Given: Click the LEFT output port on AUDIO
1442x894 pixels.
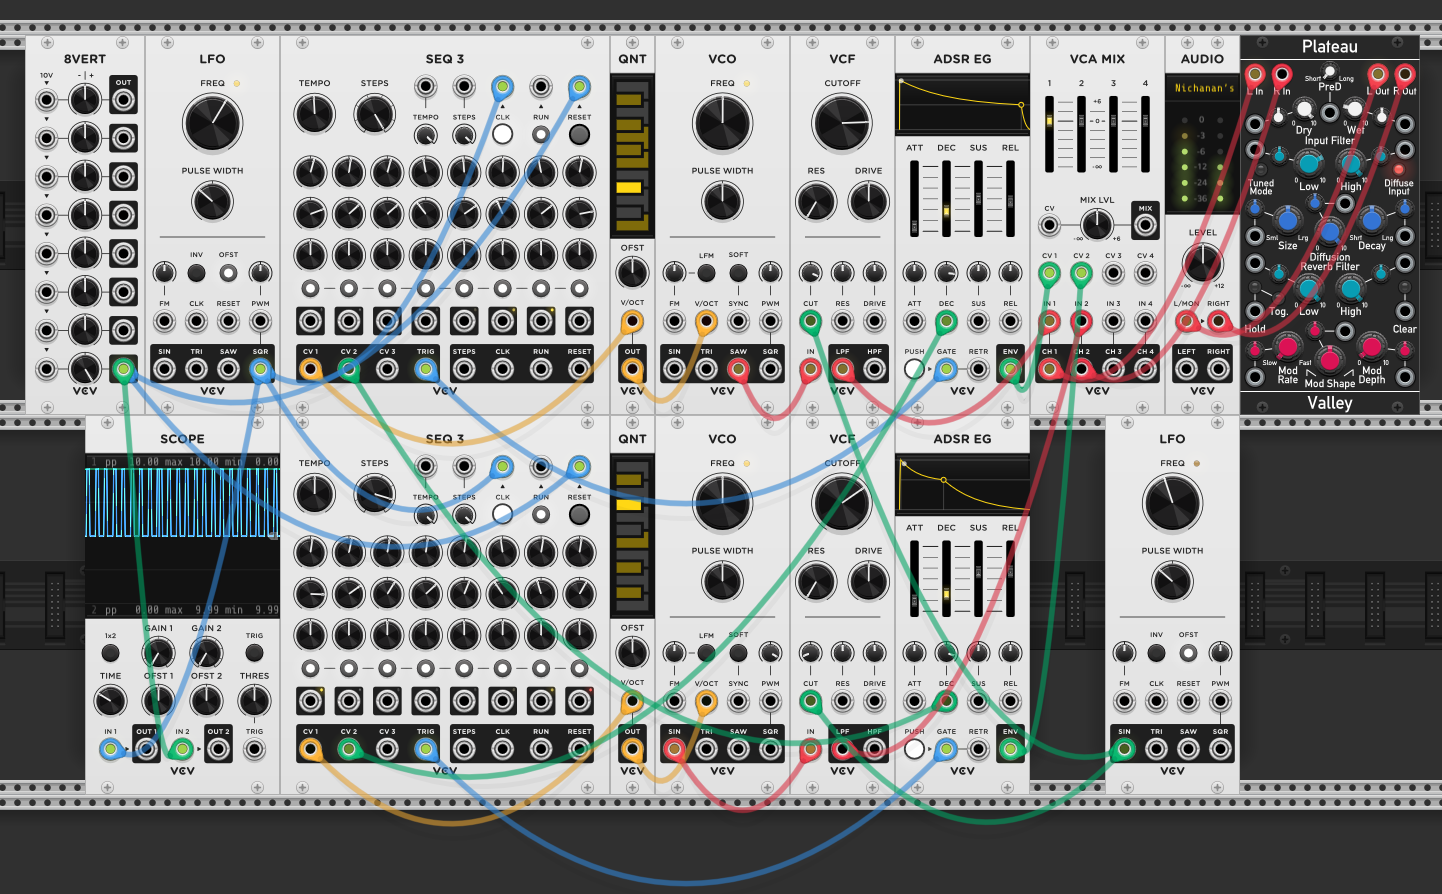Looking at the screenshot, I should coord(1186,369).
